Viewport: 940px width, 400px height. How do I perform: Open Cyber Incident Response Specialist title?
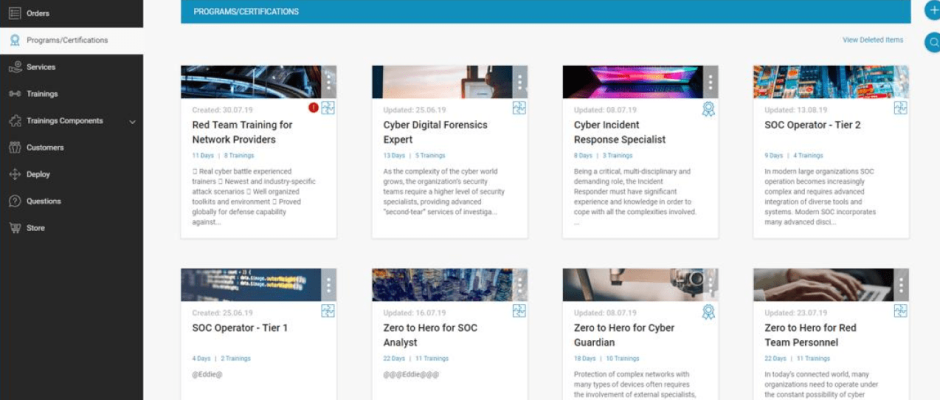pyautogui.click(x=620, y=133)
